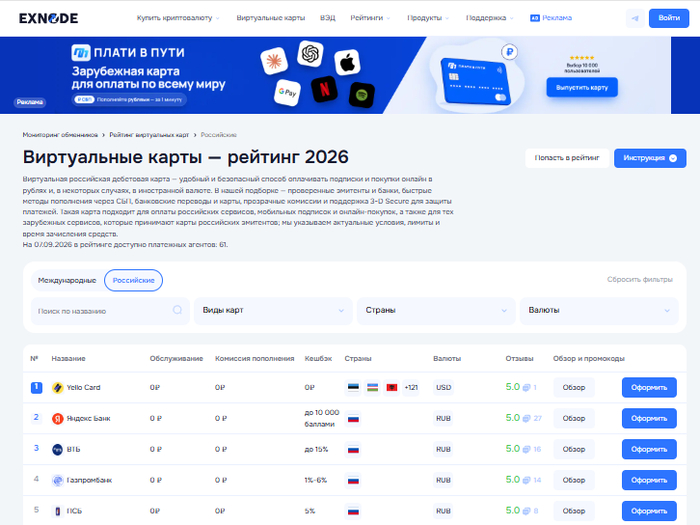Screen dimensions: 700x525
Task: Click the Uzbekistan flag in Yello Card row
Action: (x=372, y=387)
